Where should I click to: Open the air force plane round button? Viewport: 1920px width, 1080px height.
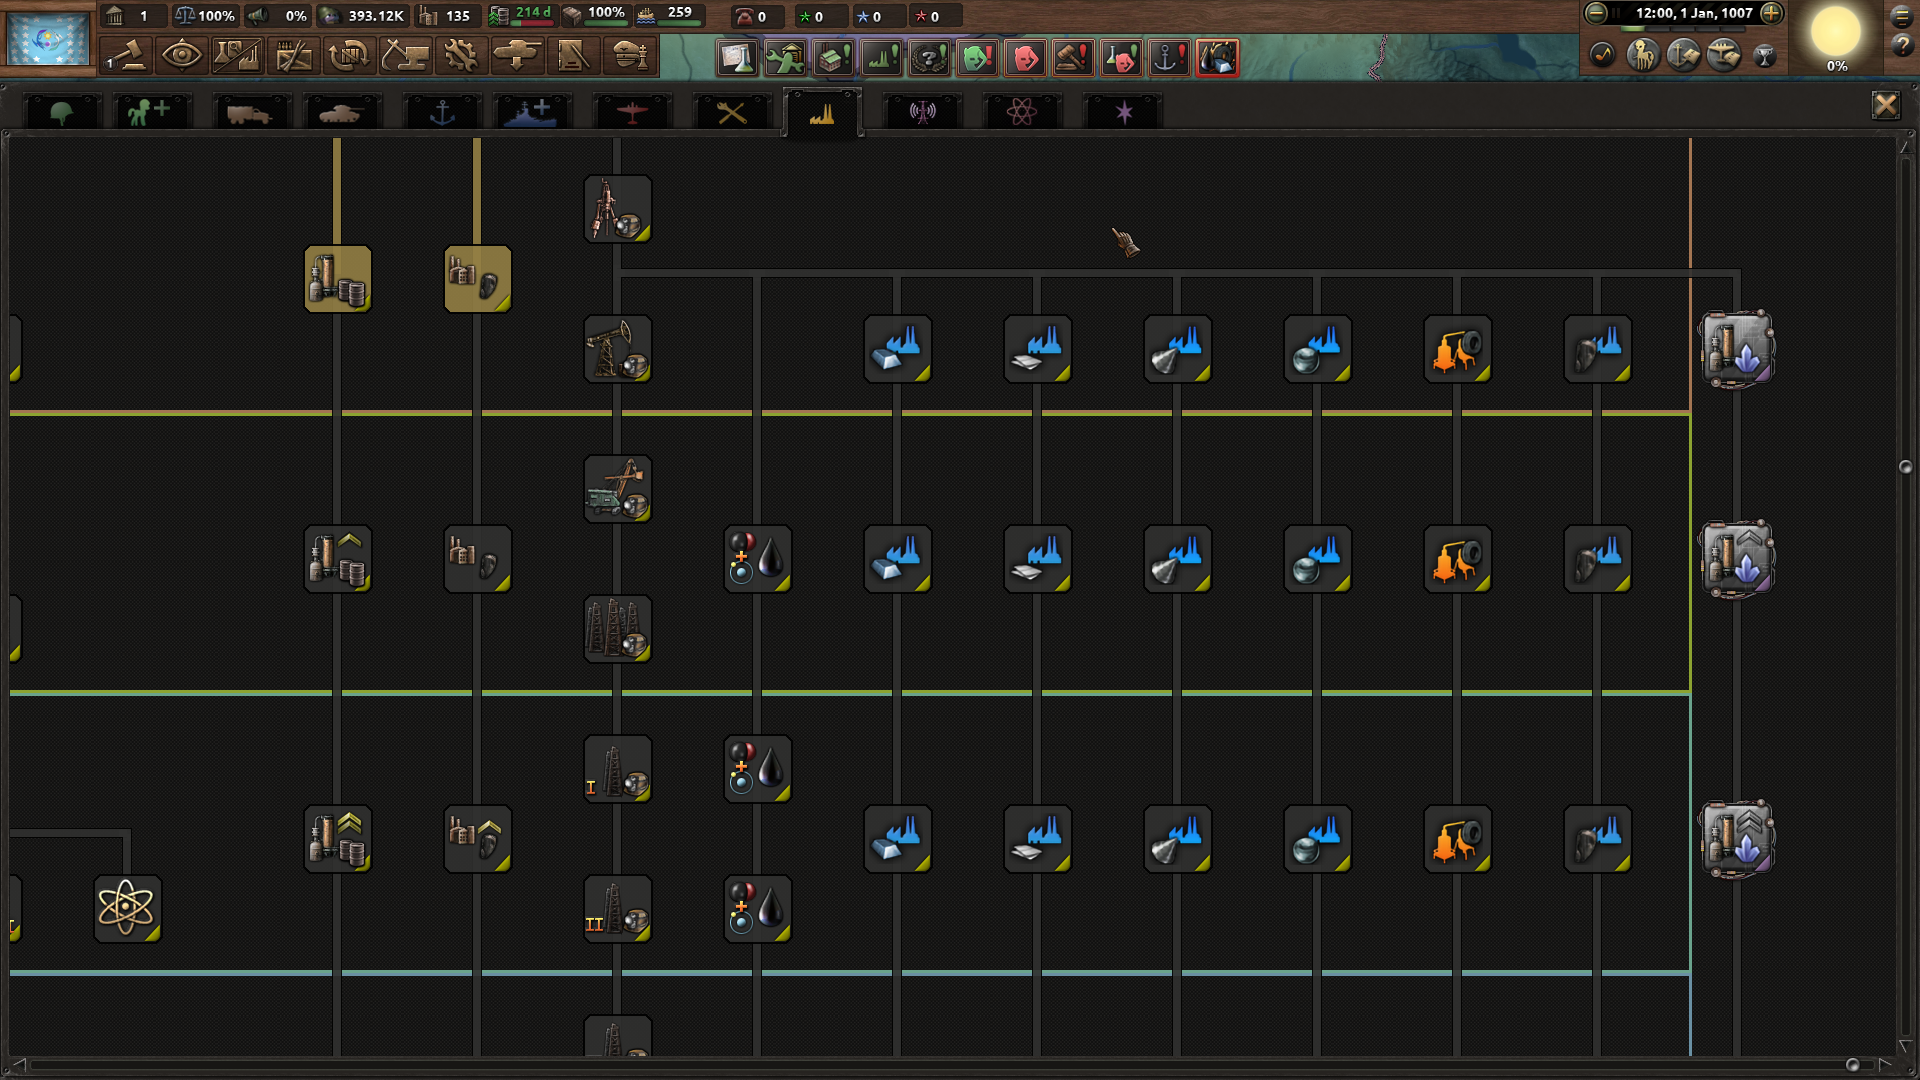pyautogui.click(x=1724, y=54)
